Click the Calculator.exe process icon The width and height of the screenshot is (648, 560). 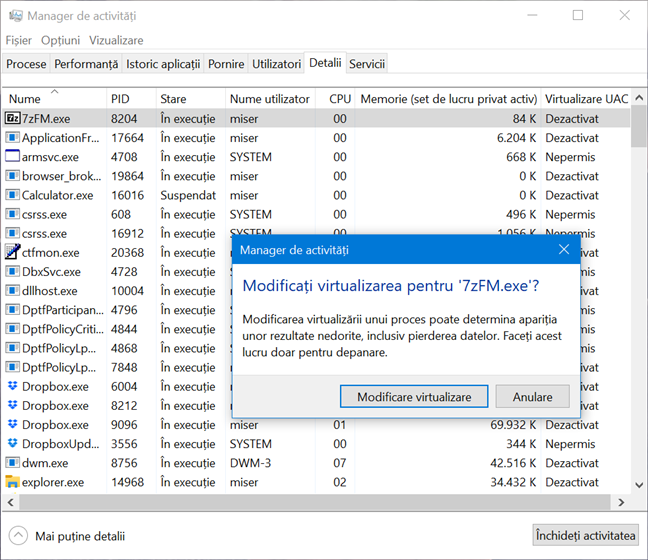12,195
